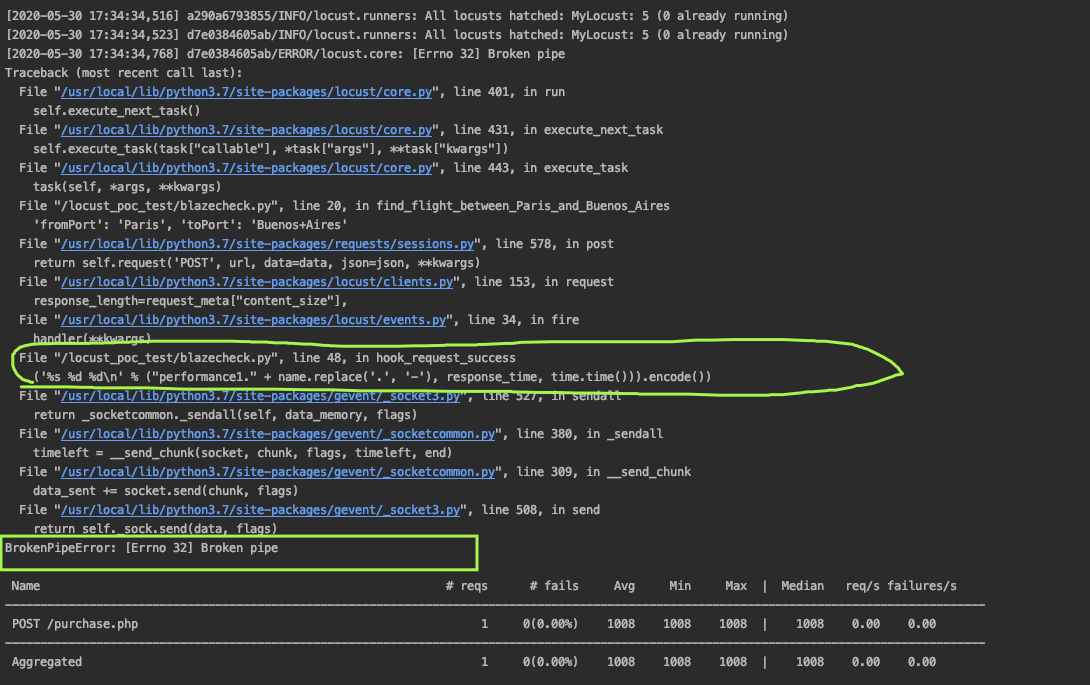Click blazecheck.py line 20 traceback row
Screen dimensions: 1090x685
(x=344, y=206)
